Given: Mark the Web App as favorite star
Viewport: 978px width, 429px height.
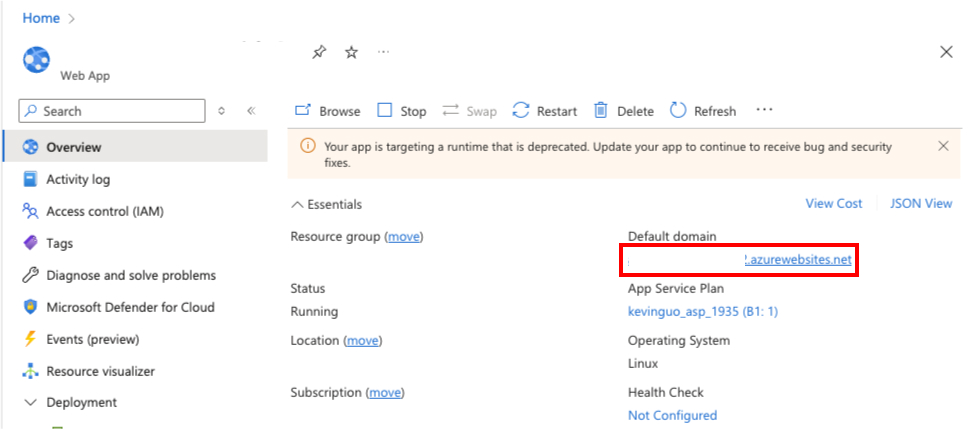Looking at the screenshot, I should (352, 52).
